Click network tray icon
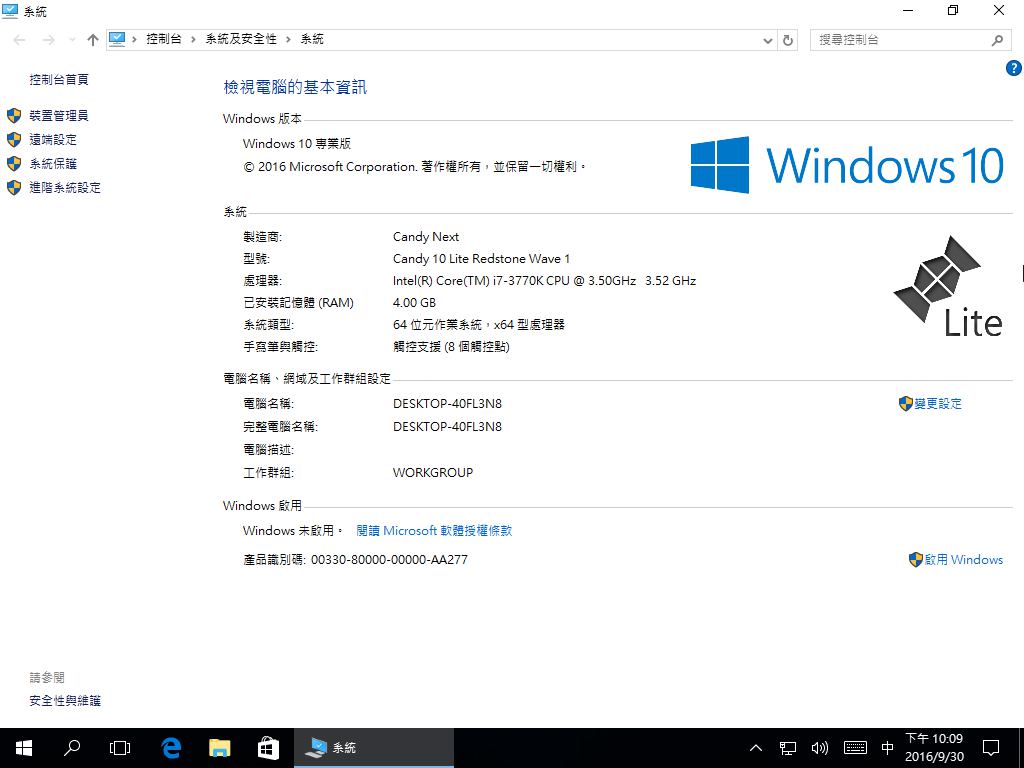The image size is (1024, 768). pos(788,748)
